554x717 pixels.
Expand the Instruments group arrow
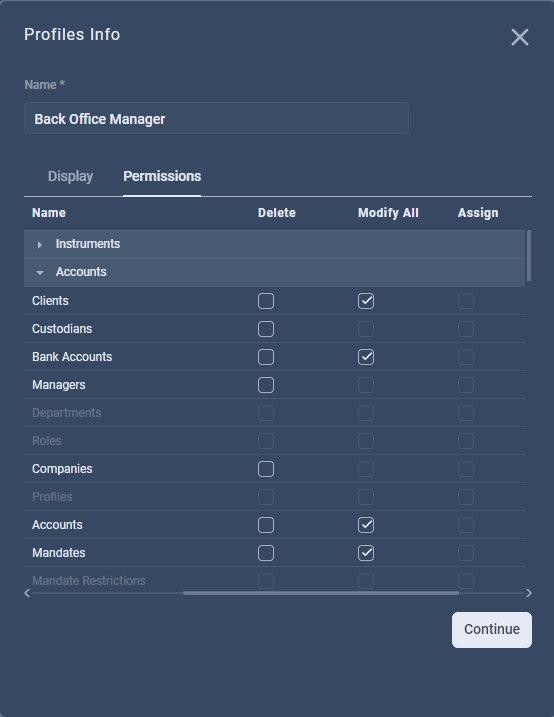tap(40, 245)
